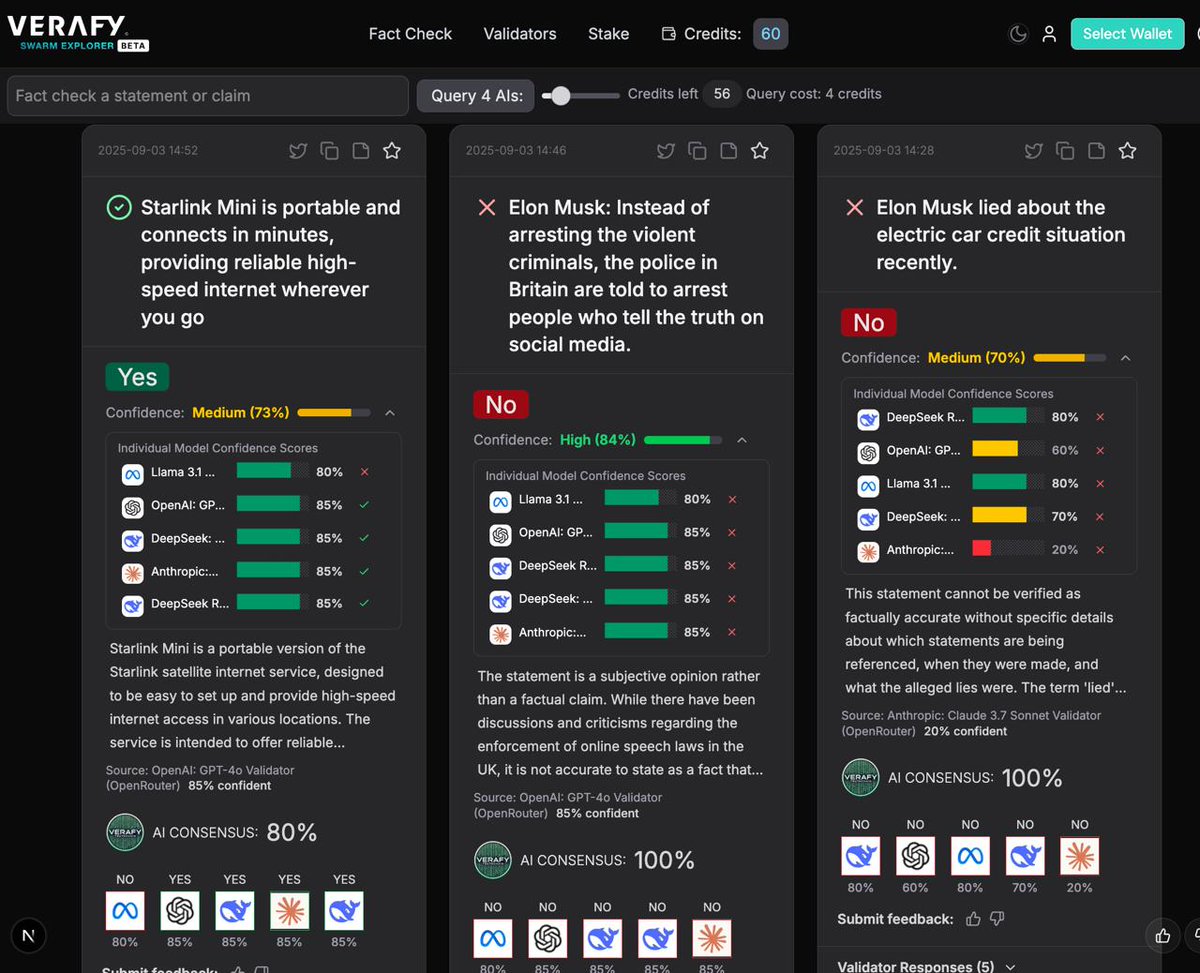This screenshot has height=973, width=1200.
Task: Click green check icon beside Starlink statement
Action: [119, 207]
